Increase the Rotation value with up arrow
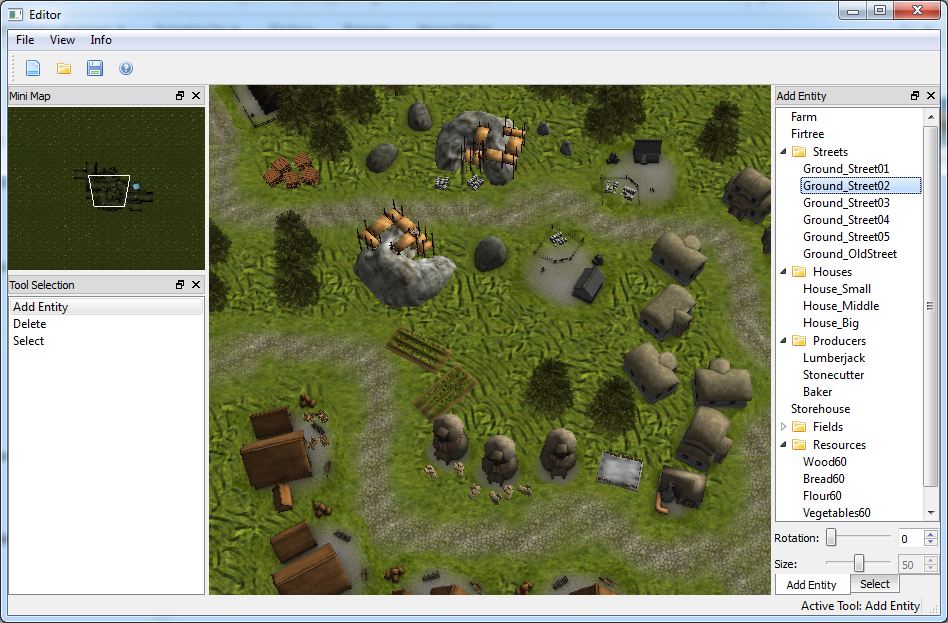The height and width of the screenshot is (623, 948). [931, 534]
